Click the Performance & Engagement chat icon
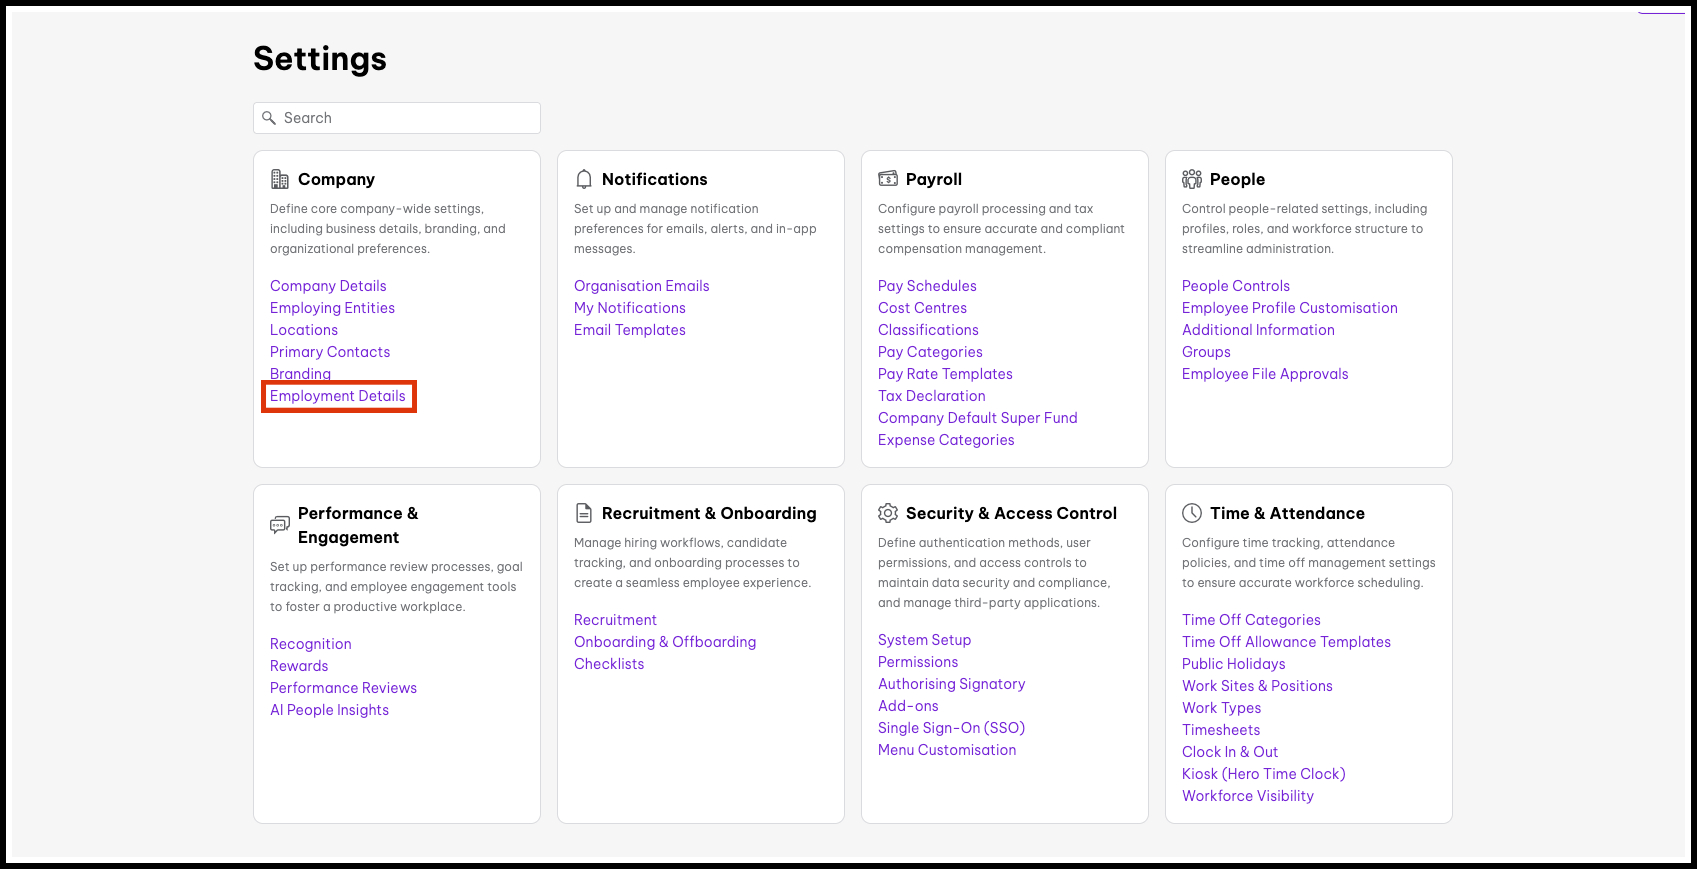The height and width of the screenshot is (869, 1697). click(280, 525)
